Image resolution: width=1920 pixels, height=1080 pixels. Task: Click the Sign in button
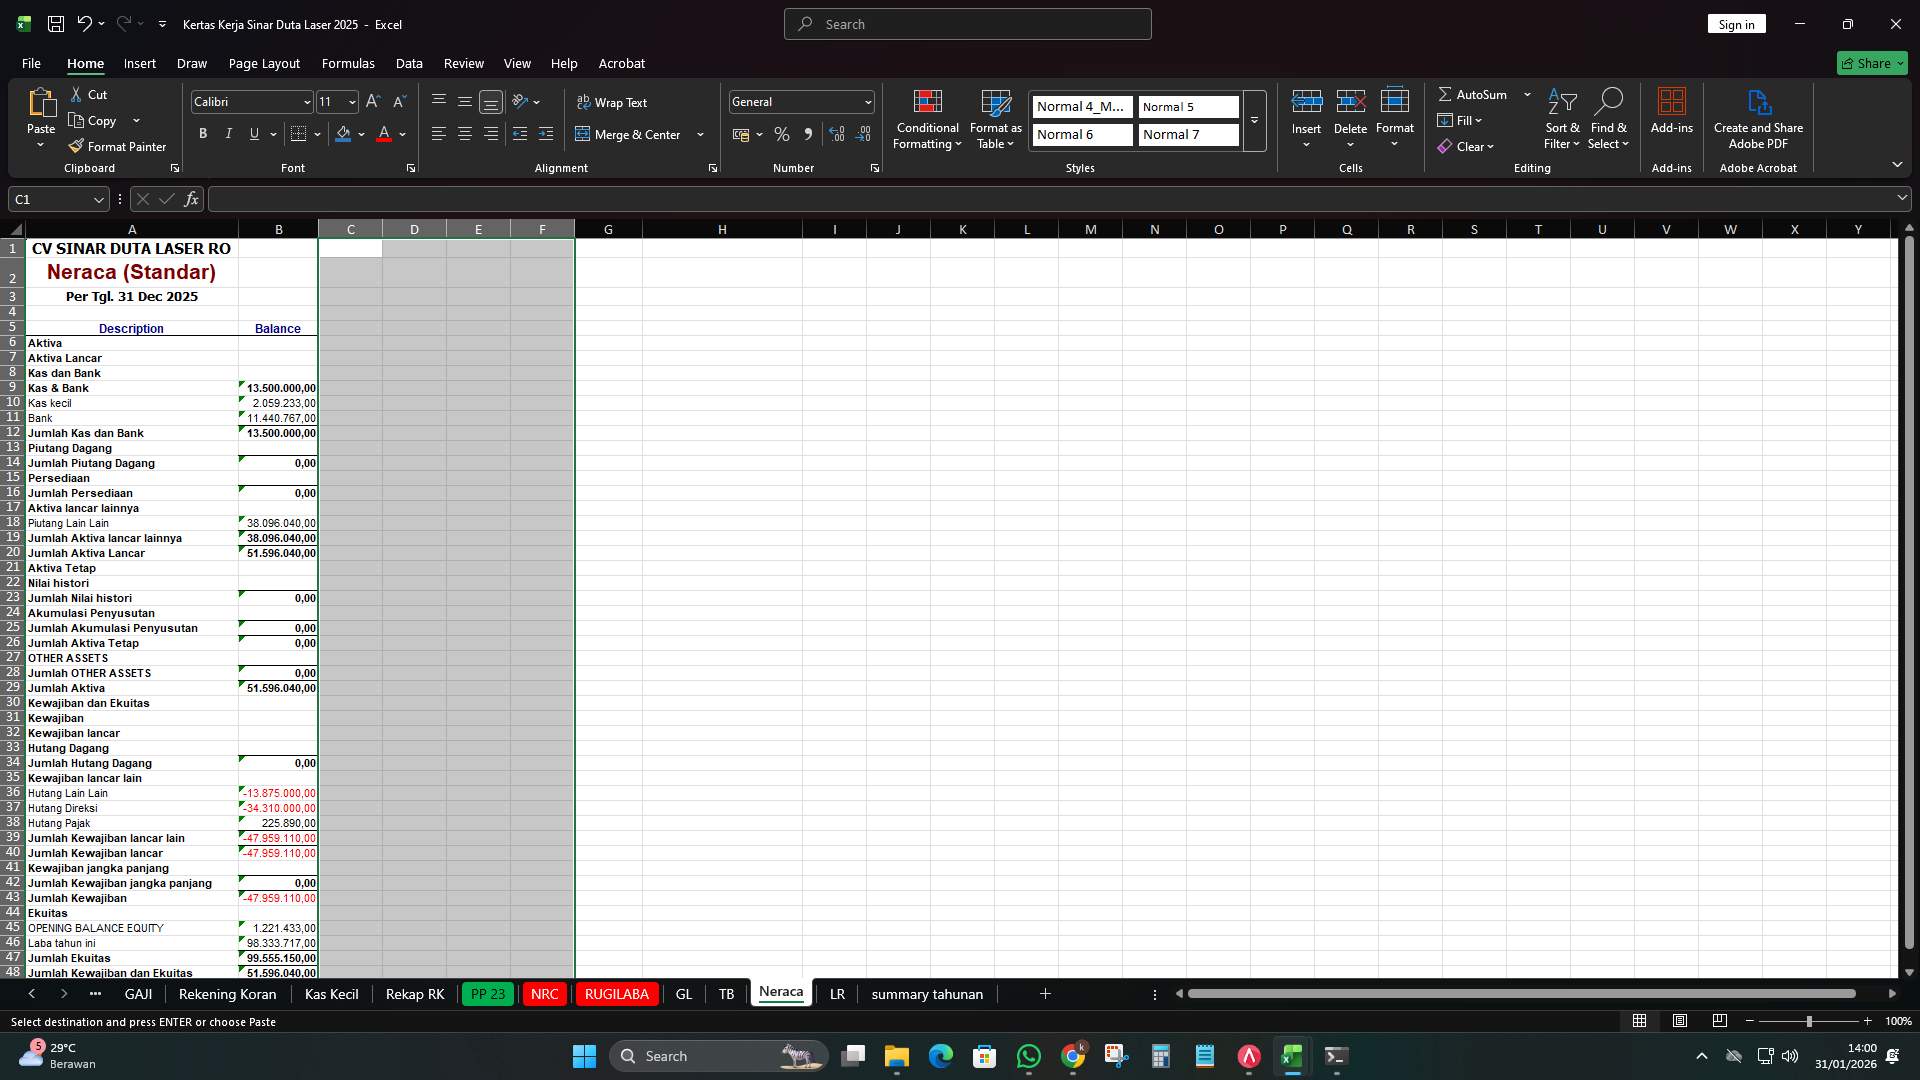pos(1736,23)
